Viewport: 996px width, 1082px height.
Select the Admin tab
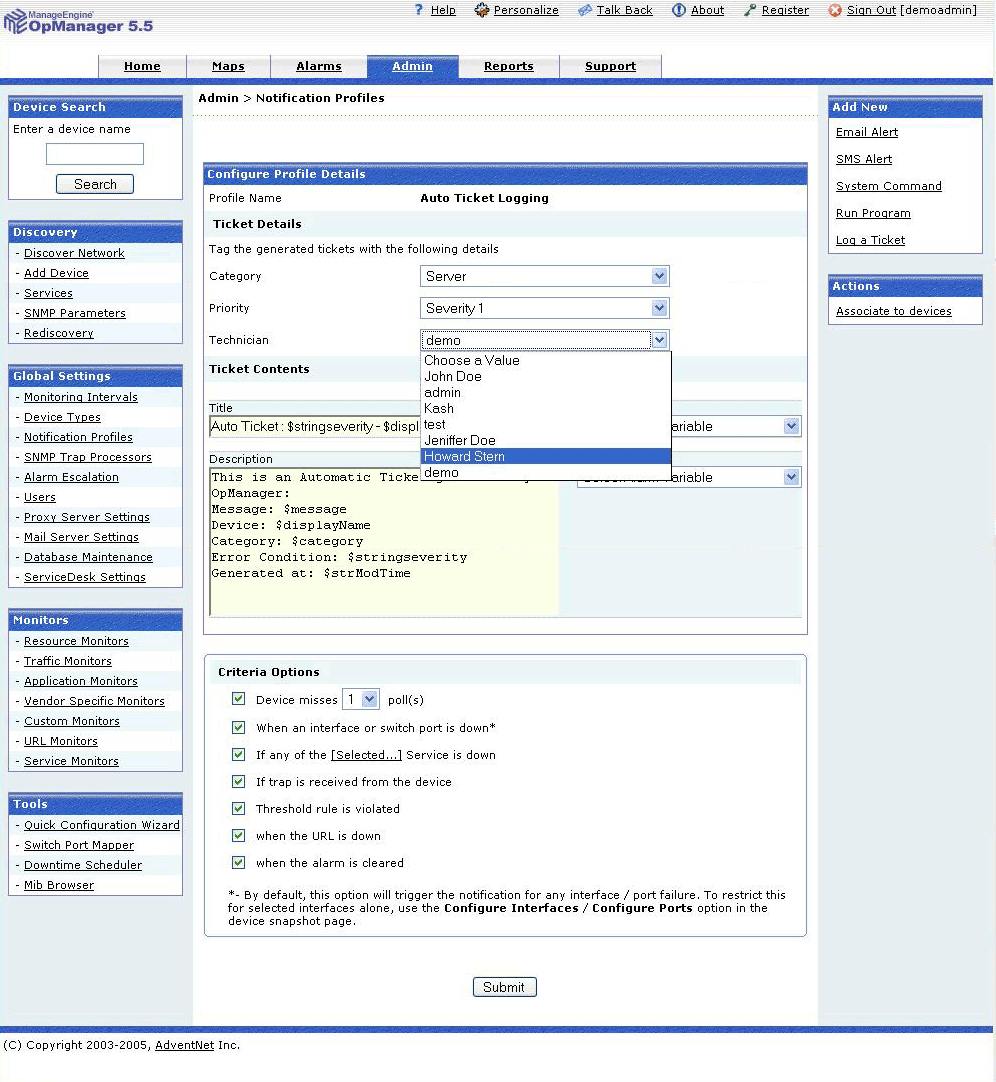tap(412, 66)
